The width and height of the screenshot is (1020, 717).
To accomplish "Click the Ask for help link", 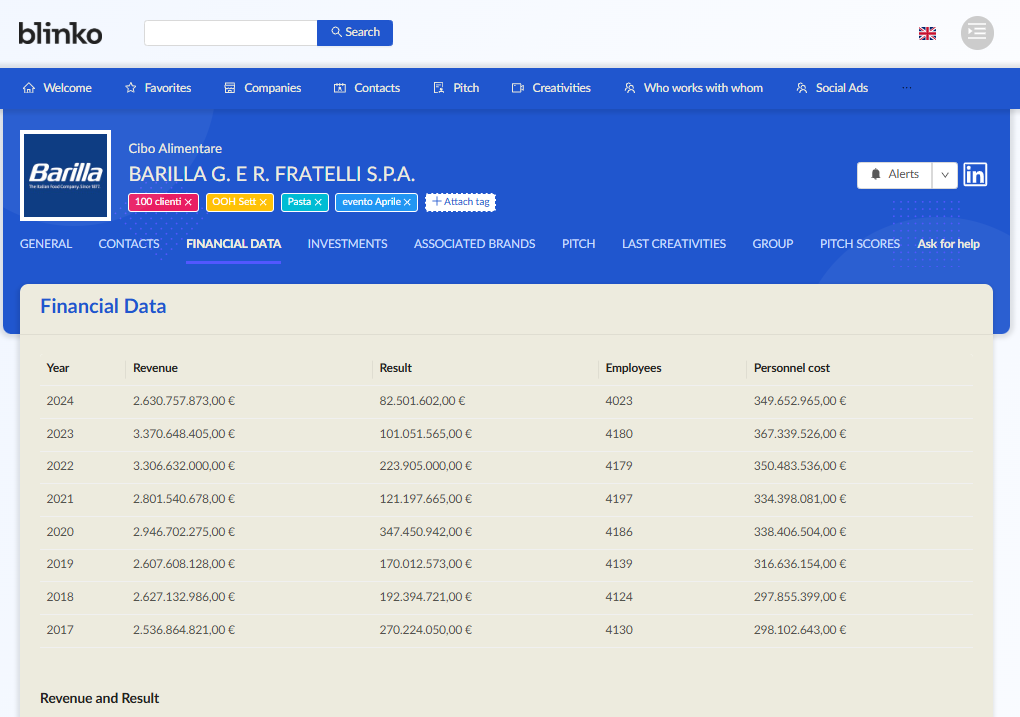I will (948, 244).
